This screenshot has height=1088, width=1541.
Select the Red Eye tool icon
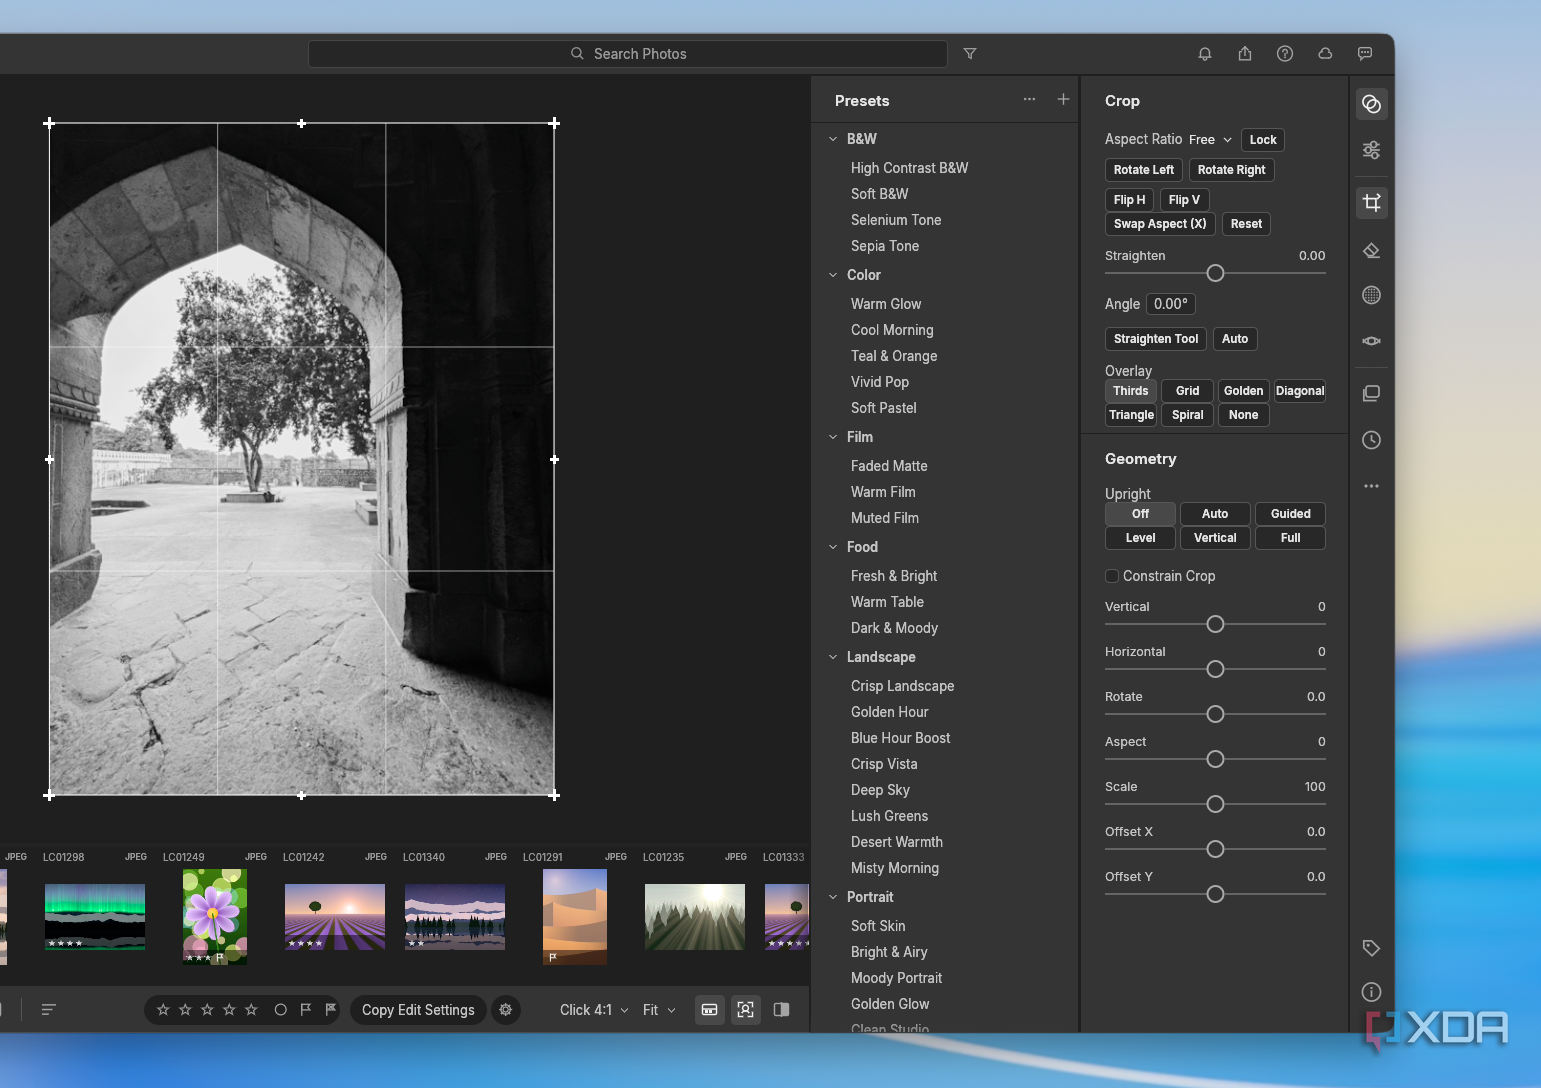click(x=1372, y=341)
